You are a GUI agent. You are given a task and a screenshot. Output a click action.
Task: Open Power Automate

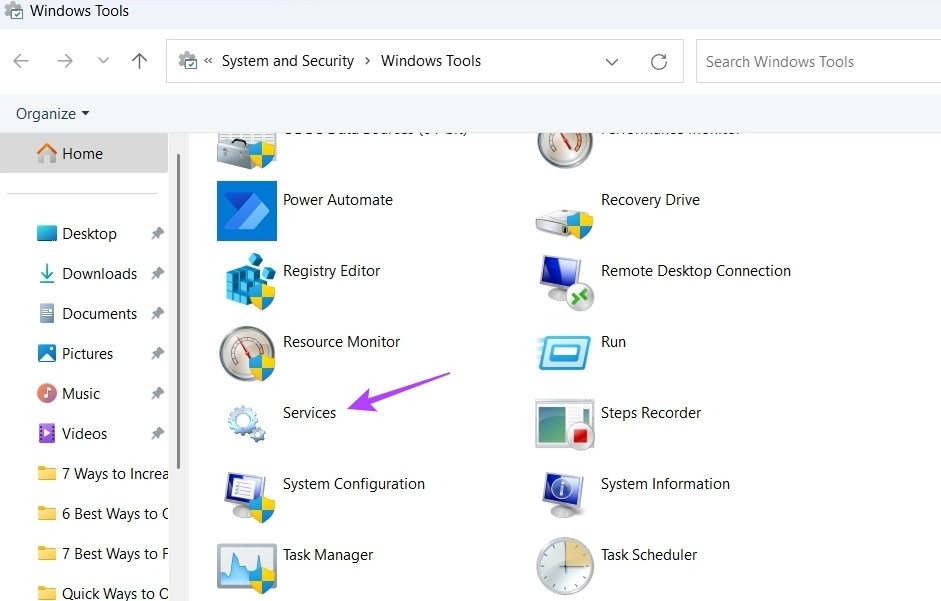point(338,199)
